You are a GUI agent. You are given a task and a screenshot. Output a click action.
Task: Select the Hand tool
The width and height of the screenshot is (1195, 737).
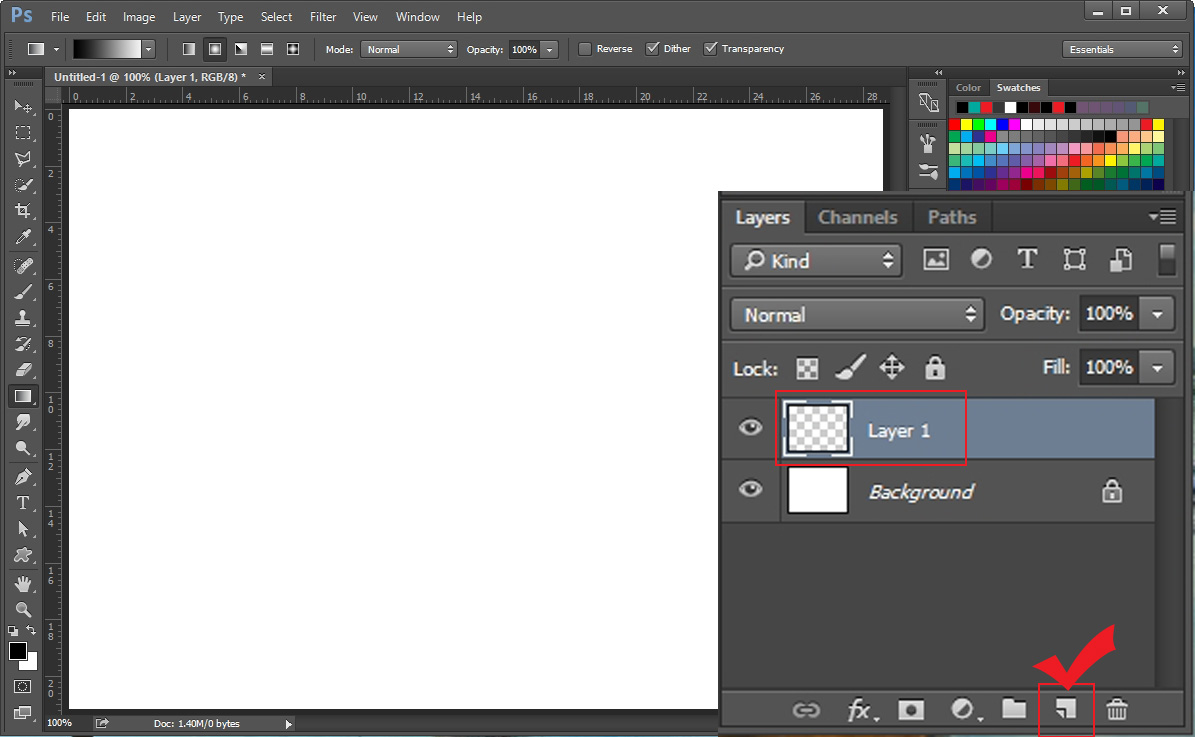tap(23, 584)
